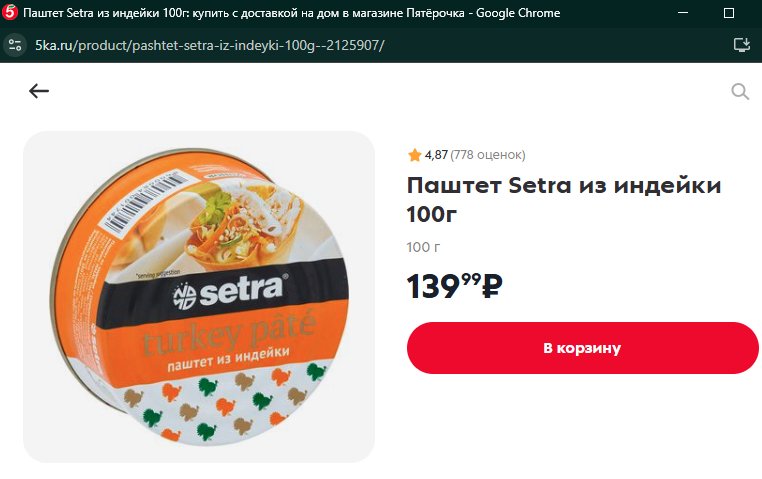Focus the 5ka.ru product URL field

pos(209,45)
